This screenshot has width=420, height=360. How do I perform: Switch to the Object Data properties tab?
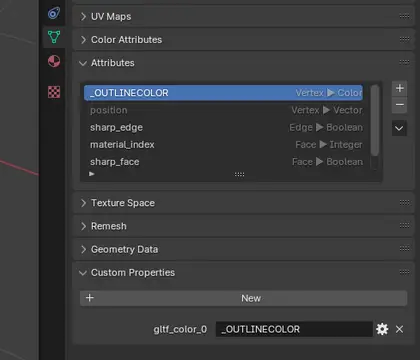pyautogui.click(x=54, y=37)
